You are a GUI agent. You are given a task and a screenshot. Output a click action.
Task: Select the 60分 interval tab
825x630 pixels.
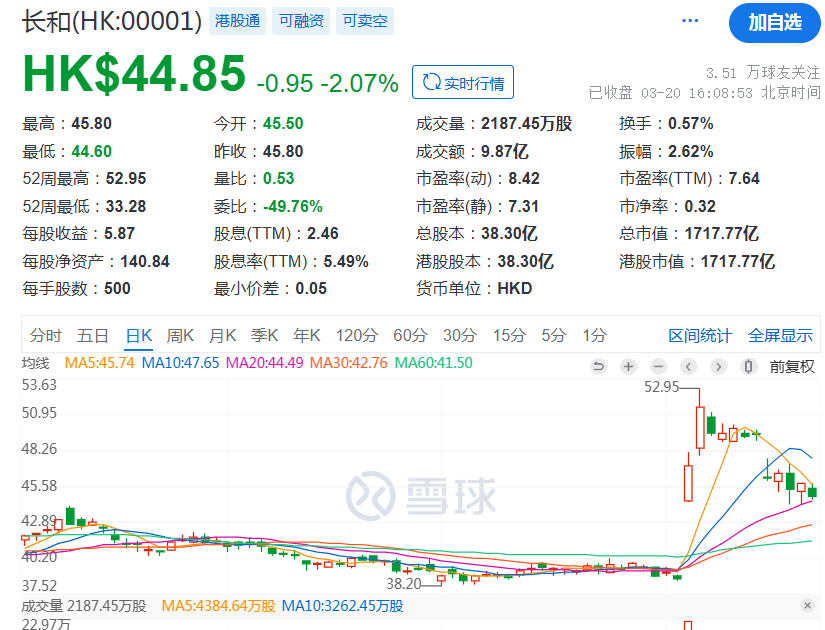[408, 336]
